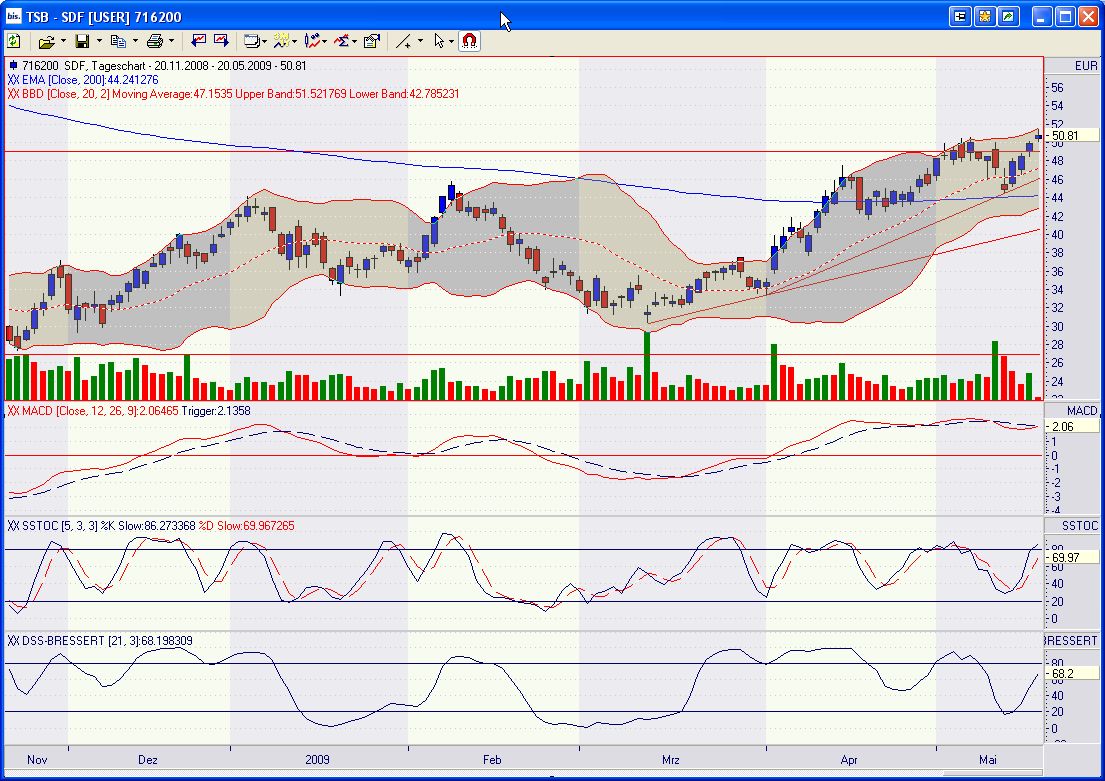
Task: Click the 2009 label on time axis
Action: pos(317,760)
